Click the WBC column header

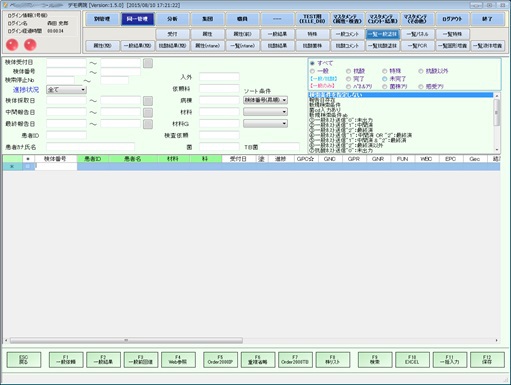426,159
